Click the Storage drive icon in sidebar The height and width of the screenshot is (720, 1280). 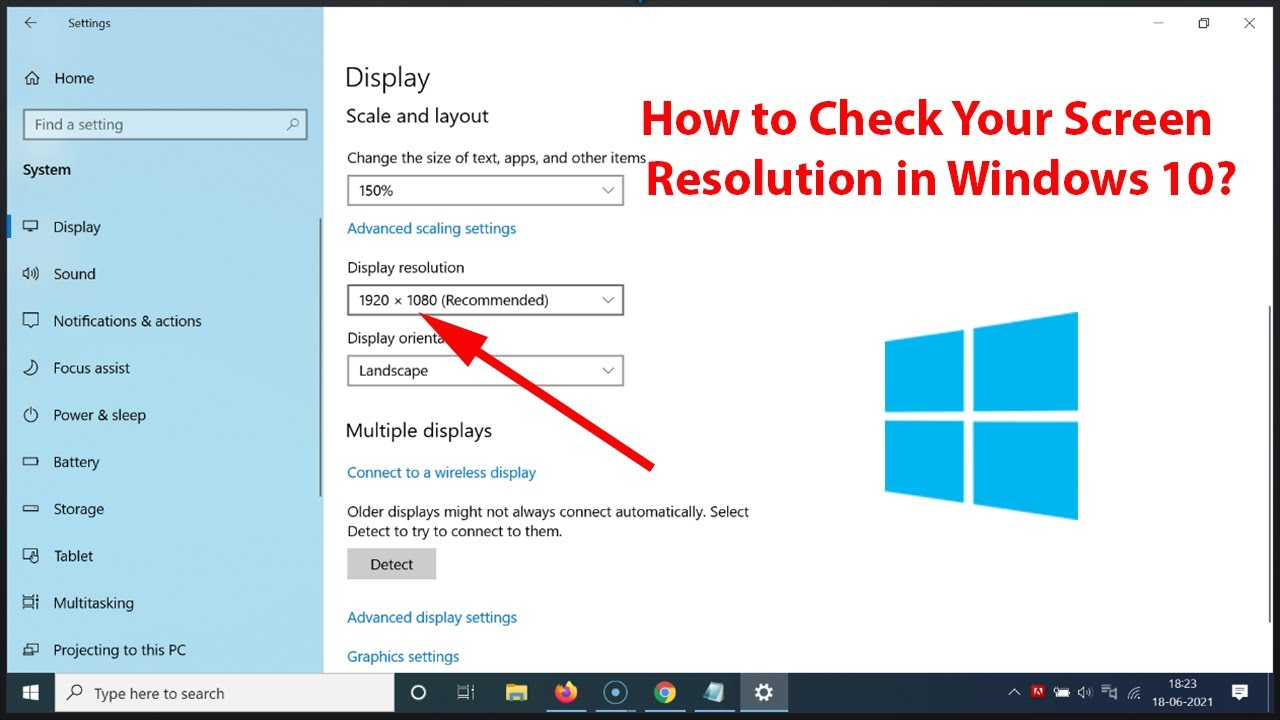pos(32,509)
